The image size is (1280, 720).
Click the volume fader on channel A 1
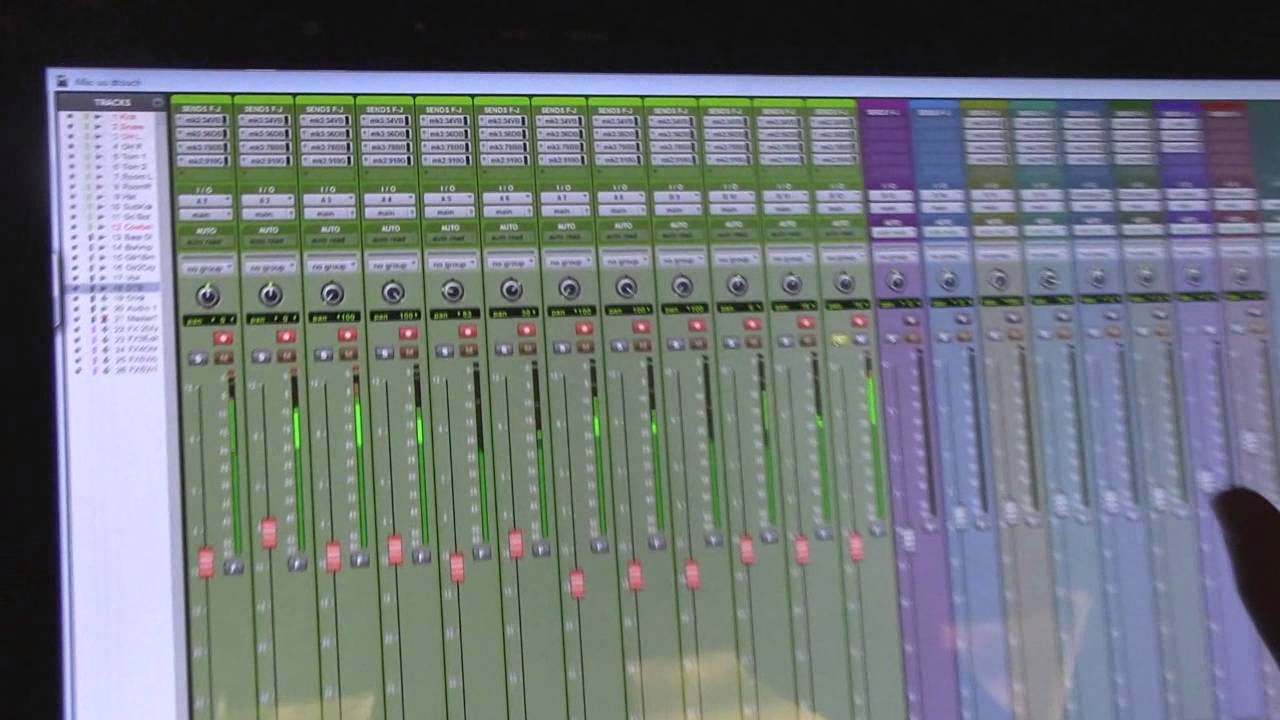click(205, 562)
